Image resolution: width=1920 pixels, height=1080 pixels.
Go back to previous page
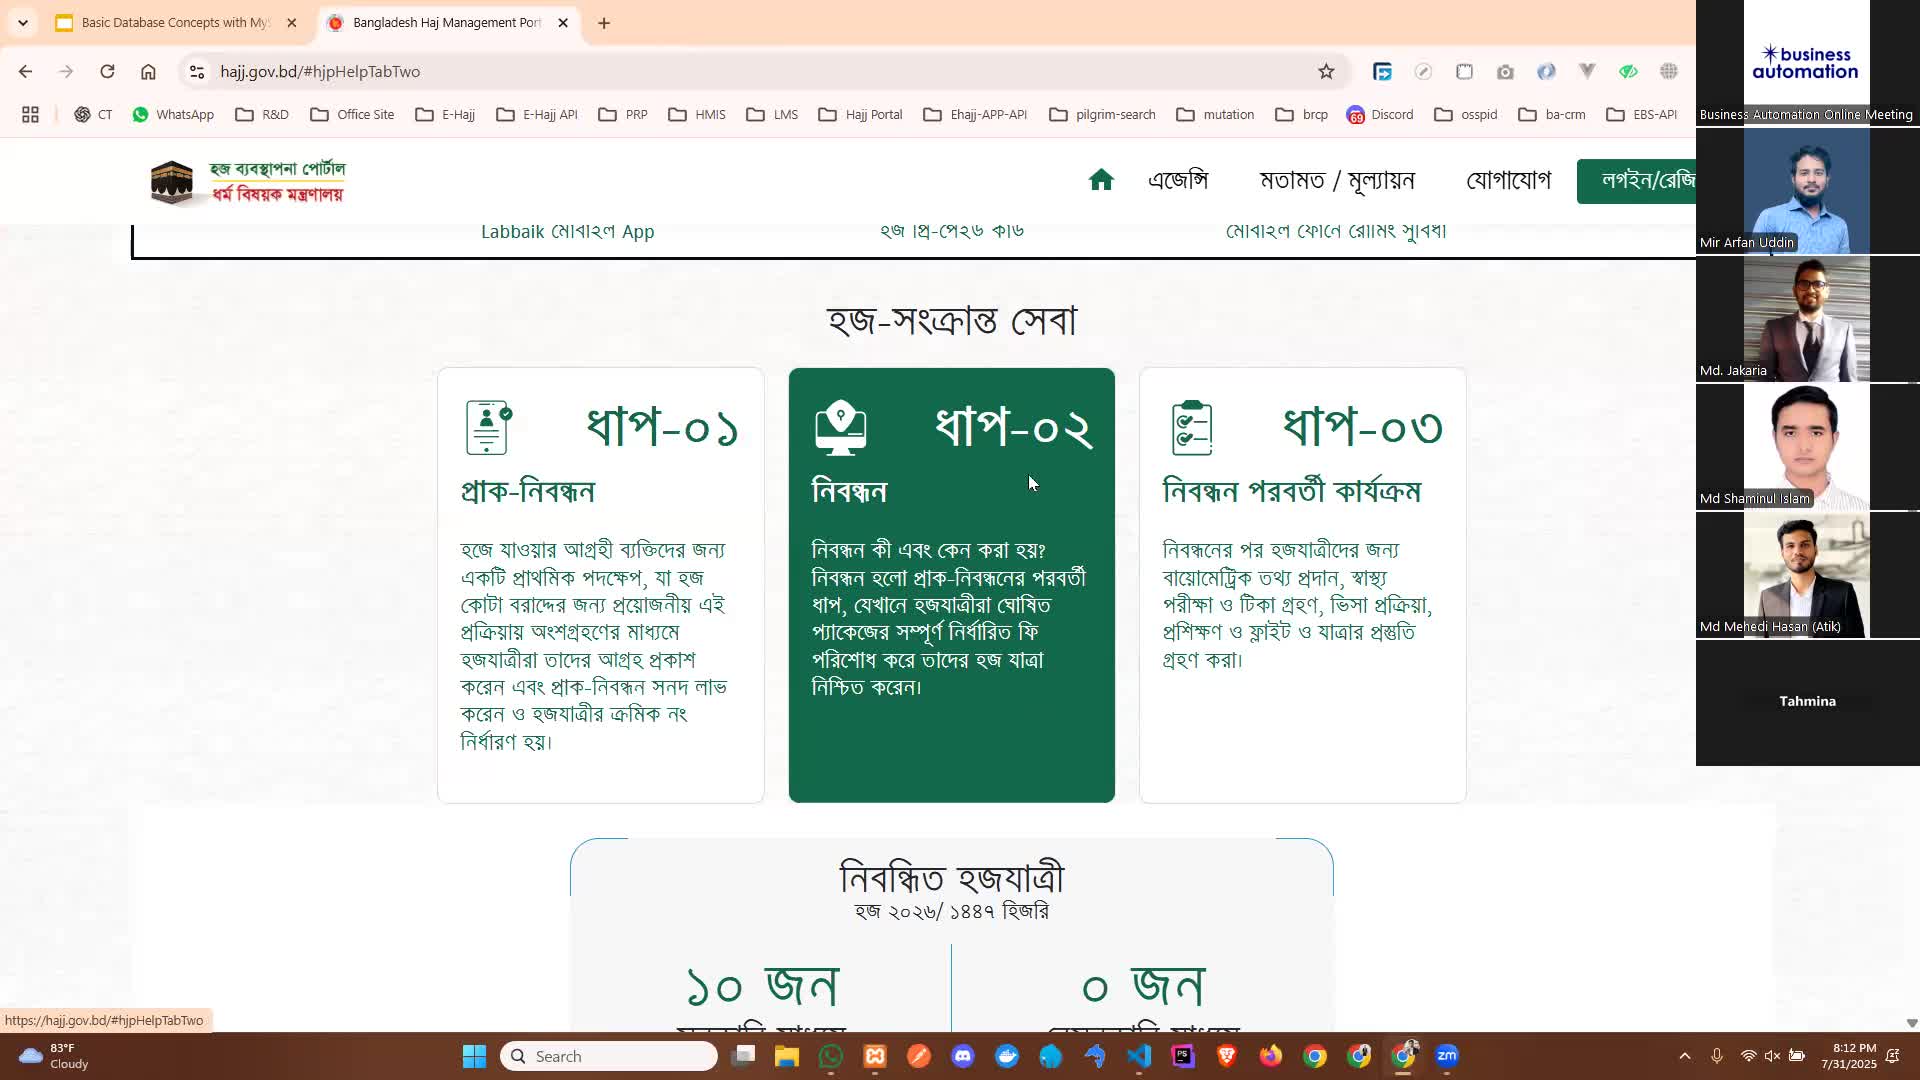26,72
